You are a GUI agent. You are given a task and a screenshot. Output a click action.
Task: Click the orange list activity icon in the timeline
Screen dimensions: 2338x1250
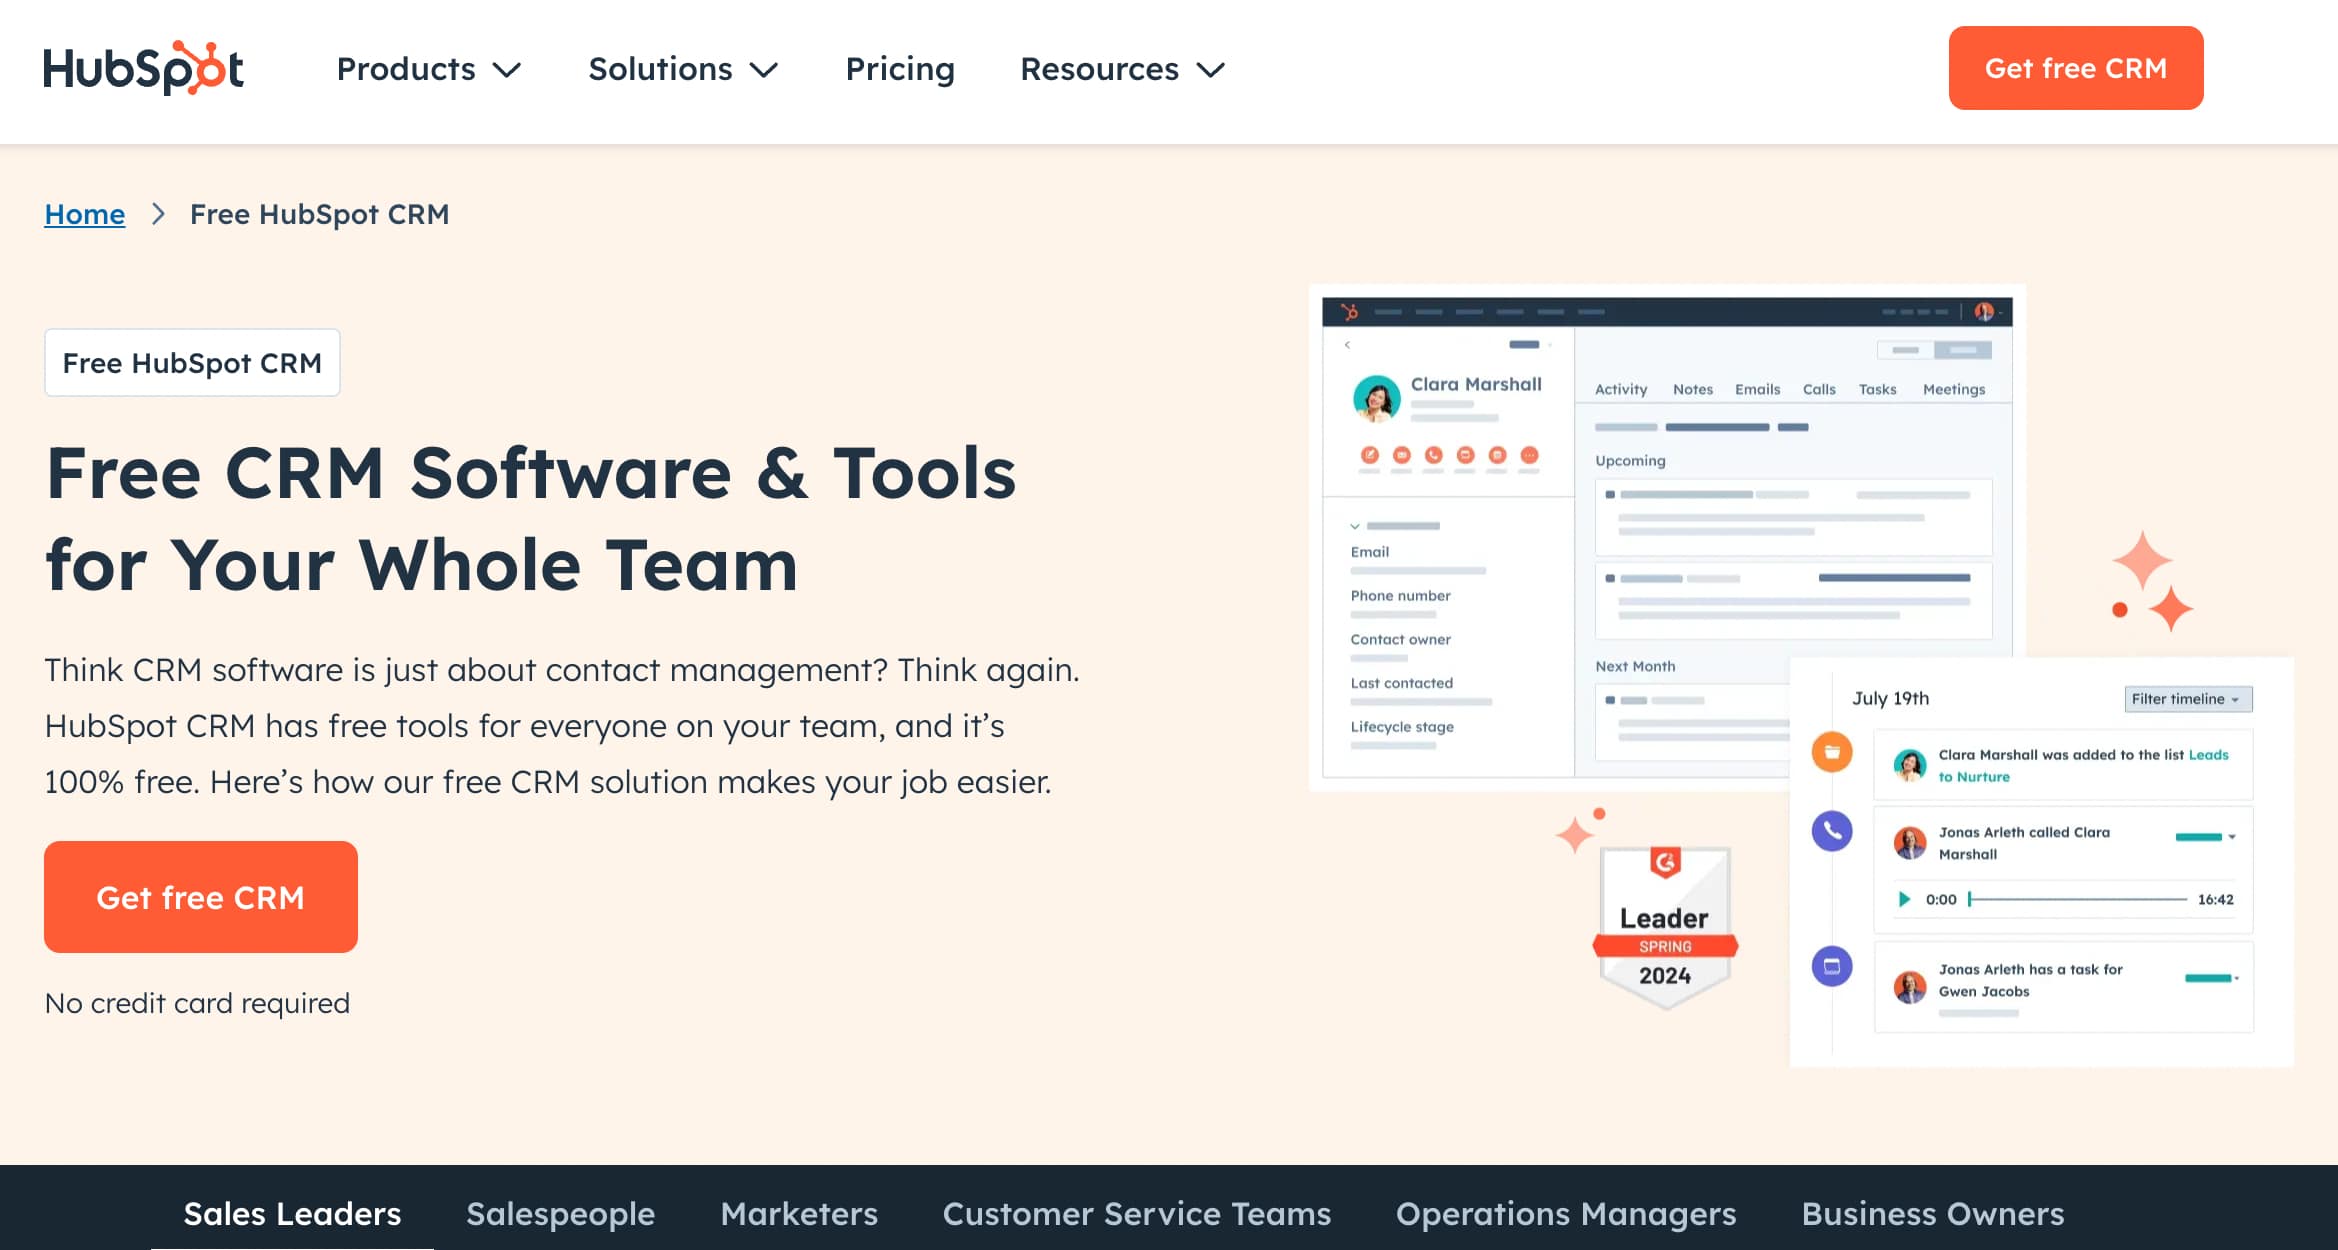click(1832, 753)
